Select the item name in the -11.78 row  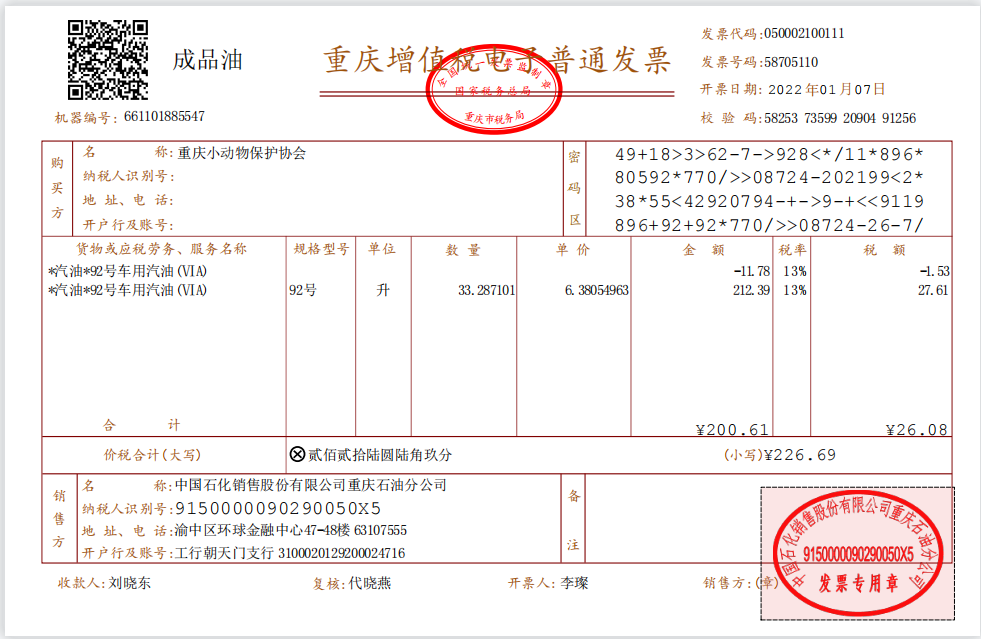click(128, 271)
